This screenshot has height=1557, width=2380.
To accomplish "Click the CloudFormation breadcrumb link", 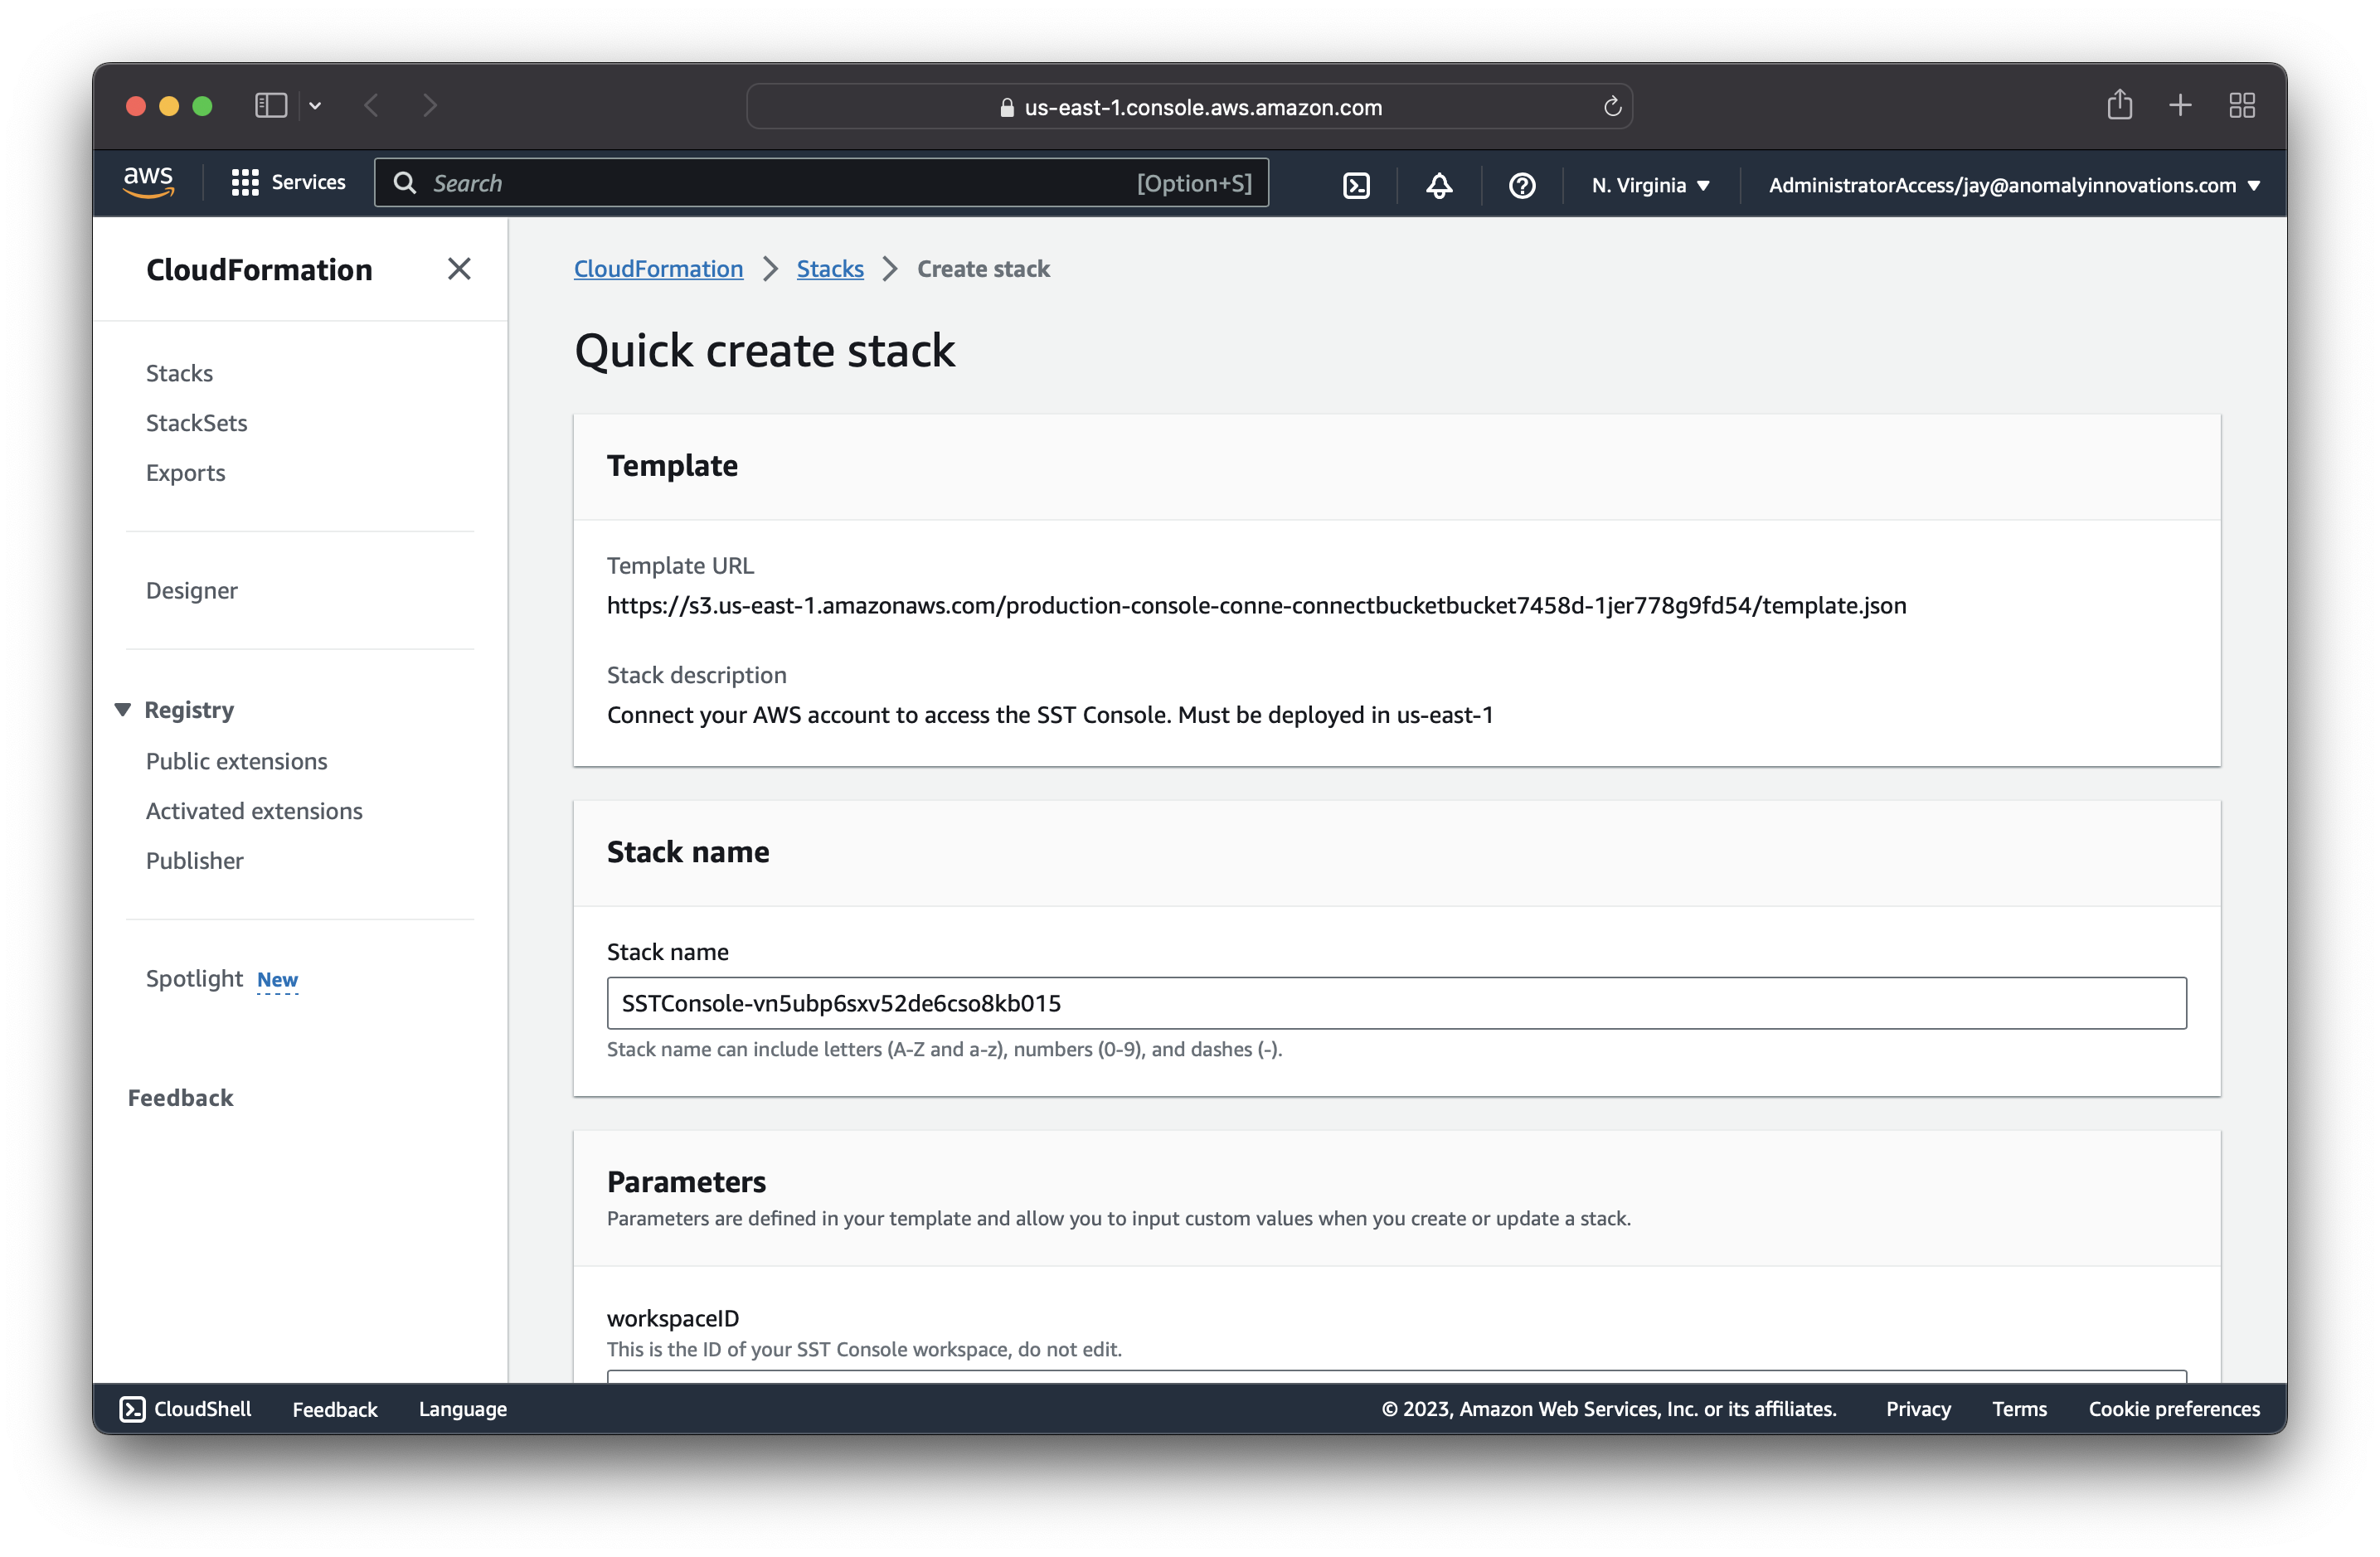I will tap(658, 268).
